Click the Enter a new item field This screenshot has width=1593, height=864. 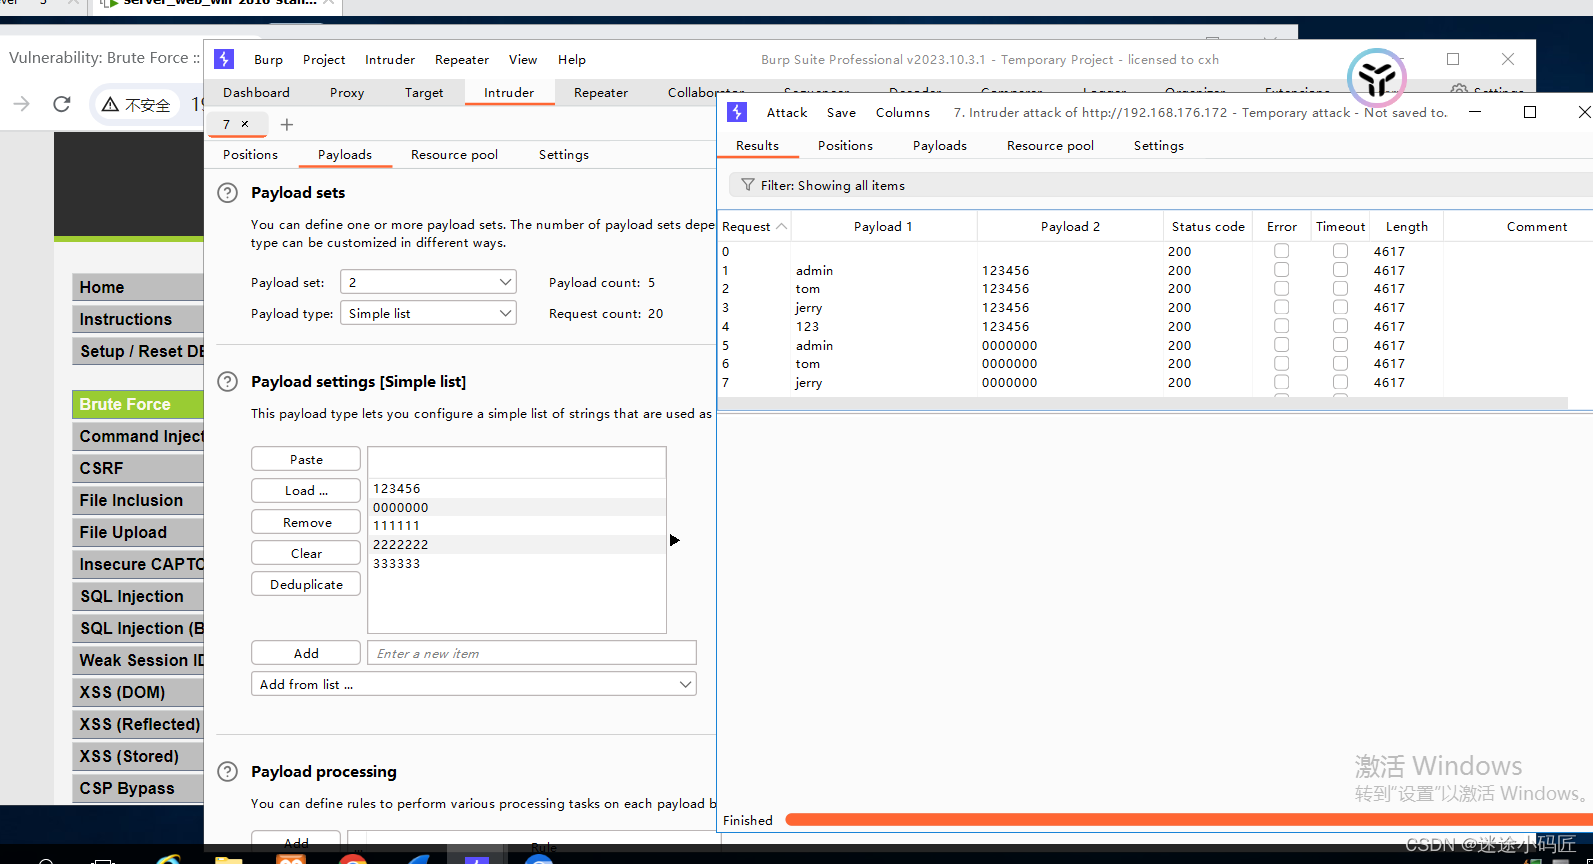[532, 653]
